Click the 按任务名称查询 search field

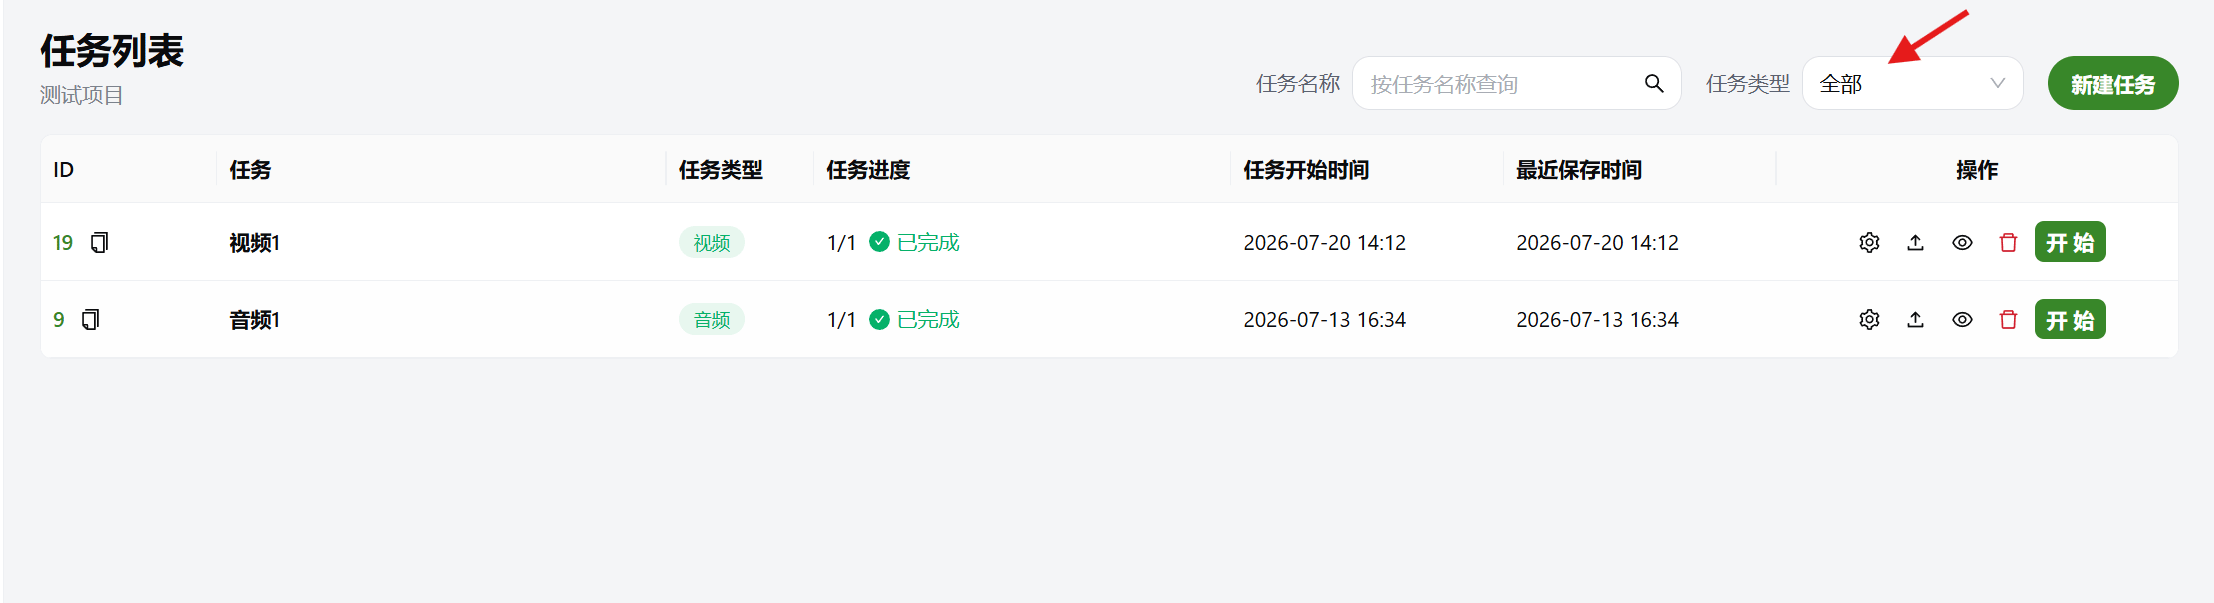[x=1500, y=83]
